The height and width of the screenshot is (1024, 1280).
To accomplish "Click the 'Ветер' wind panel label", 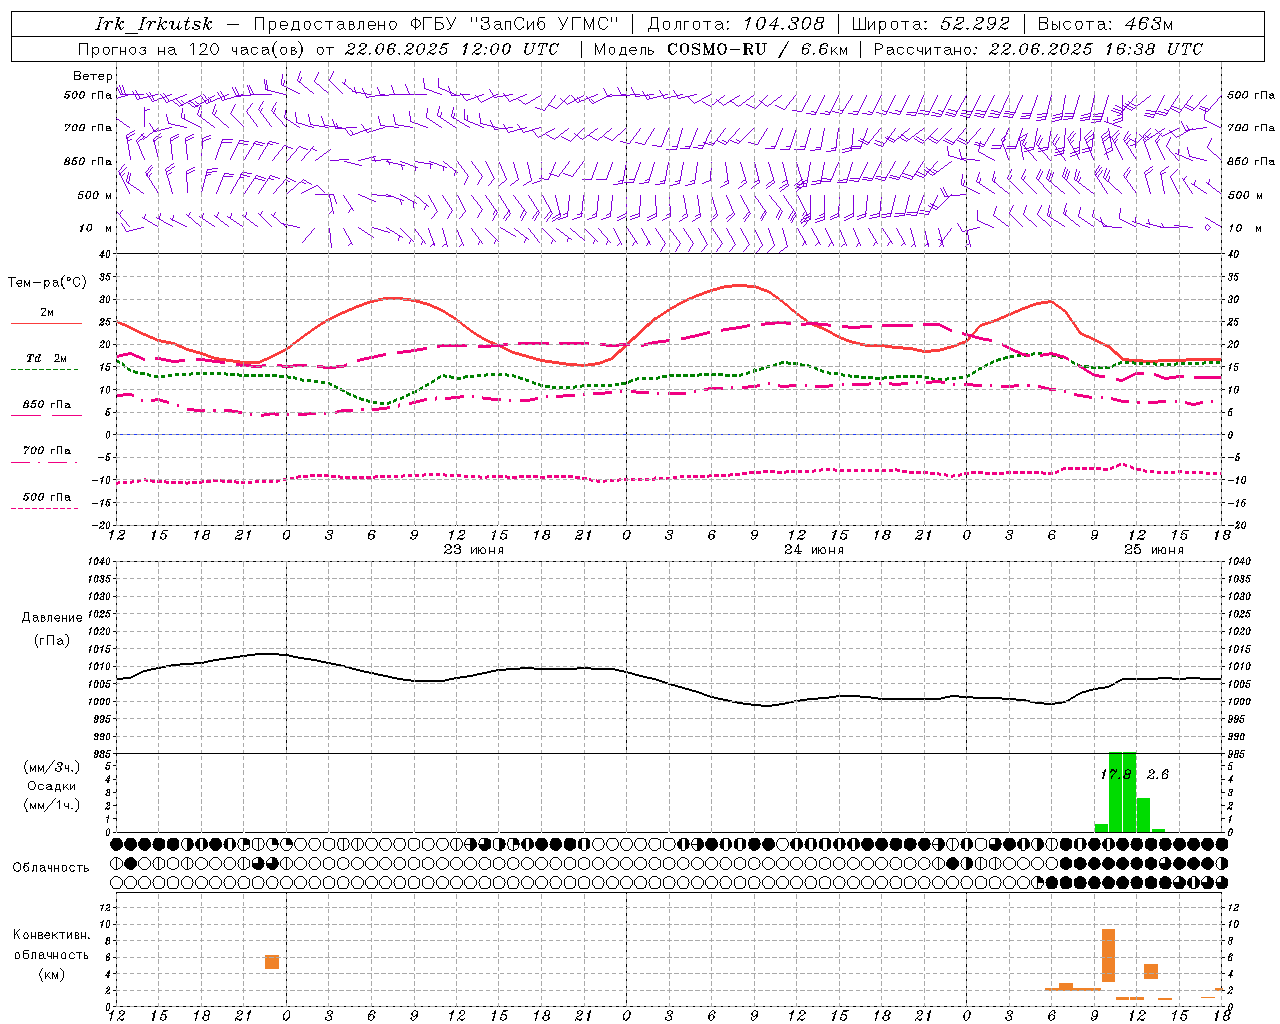I will (93, 76).
